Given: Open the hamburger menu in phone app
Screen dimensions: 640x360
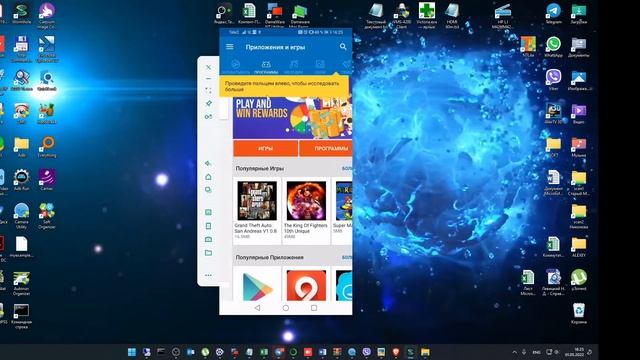Looking at the screenshot, I should coord(230,47).
